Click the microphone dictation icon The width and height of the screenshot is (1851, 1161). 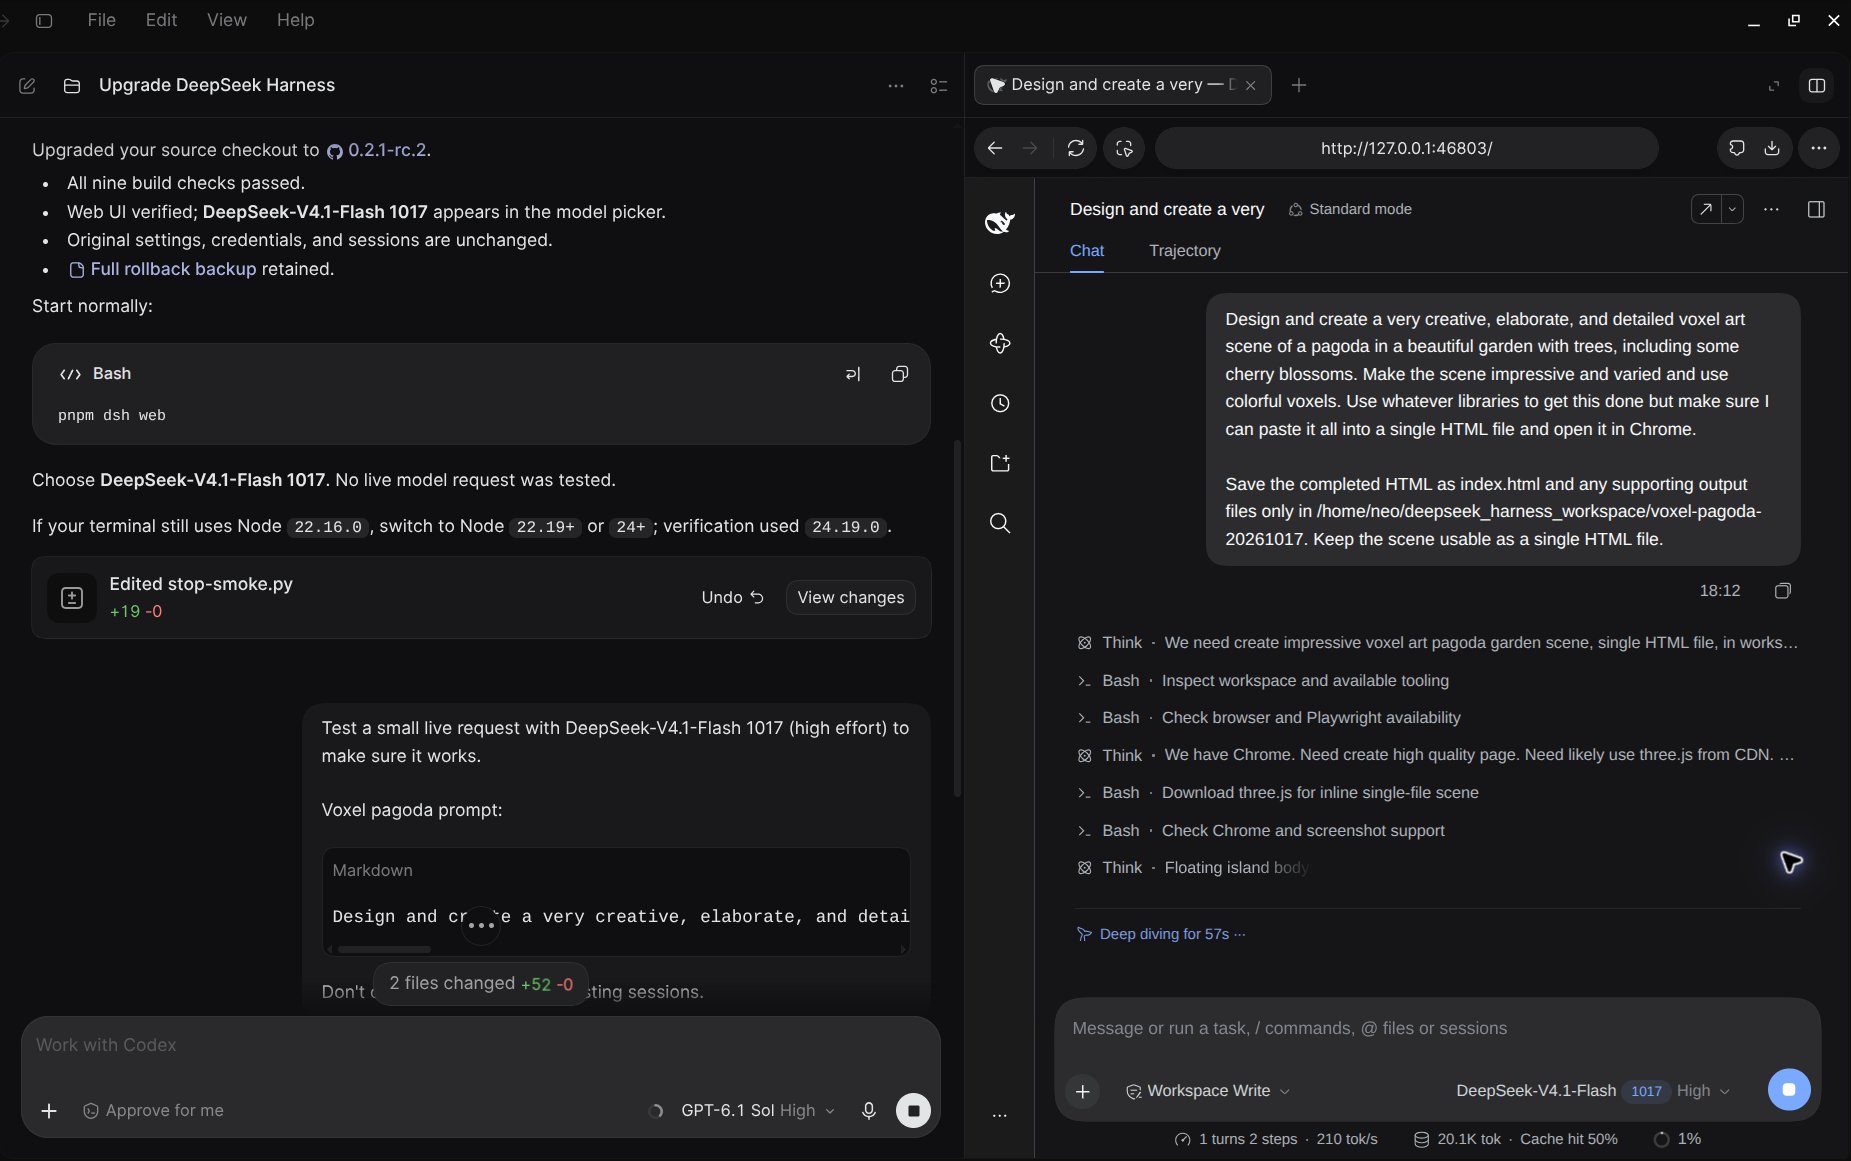click(x=869, y=1111)
